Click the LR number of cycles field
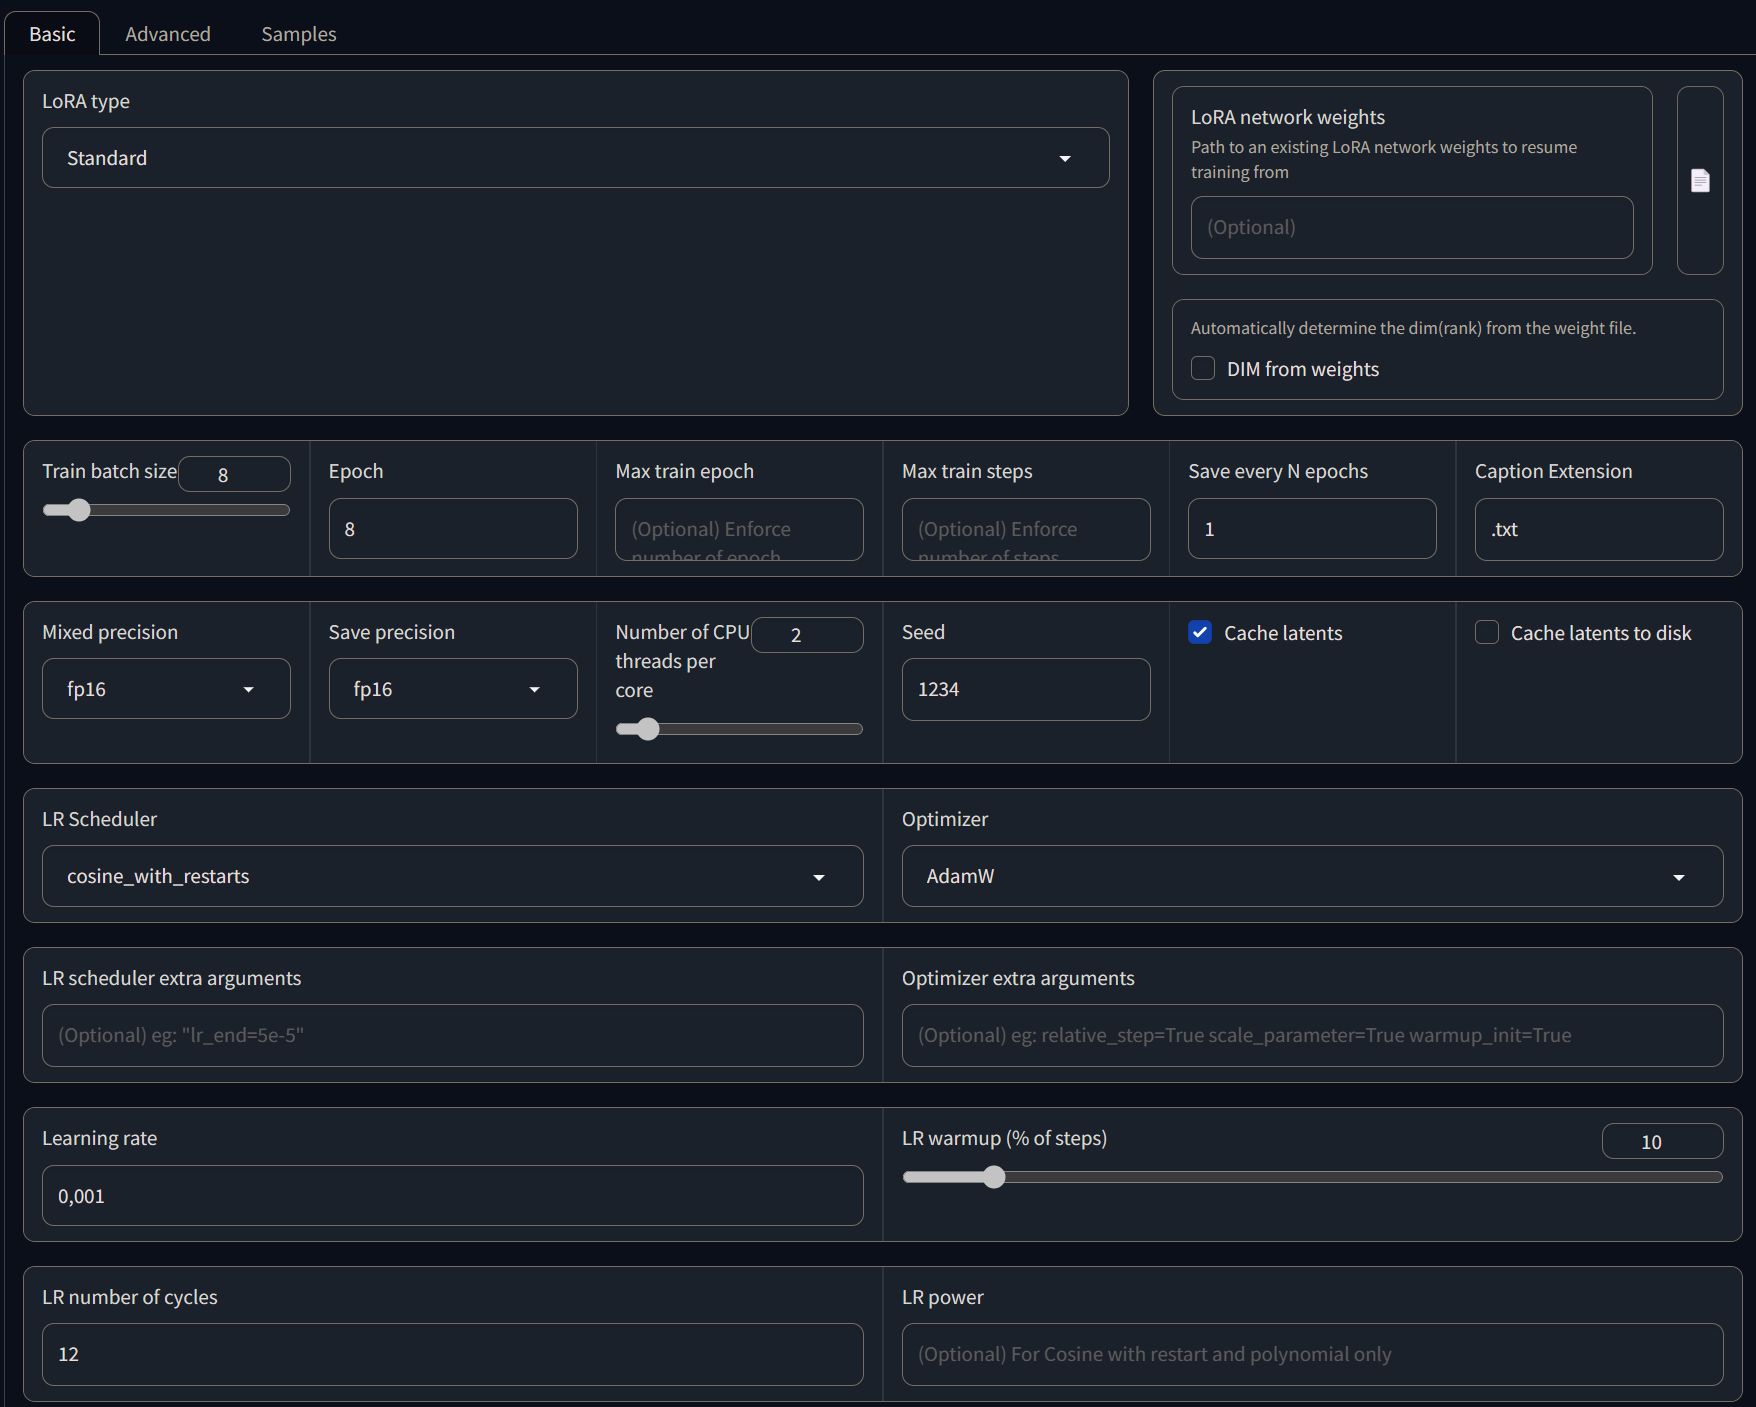Viewport: 1756px width, 1407px height. point(452,1354)
